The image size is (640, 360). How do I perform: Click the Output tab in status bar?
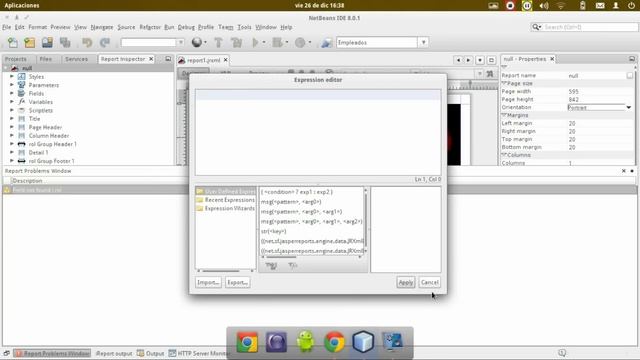(x=151, y=353)
